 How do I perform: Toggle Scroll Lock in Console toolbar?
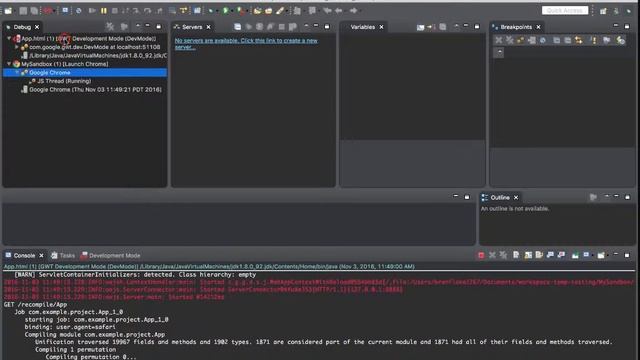pos(528,255)
